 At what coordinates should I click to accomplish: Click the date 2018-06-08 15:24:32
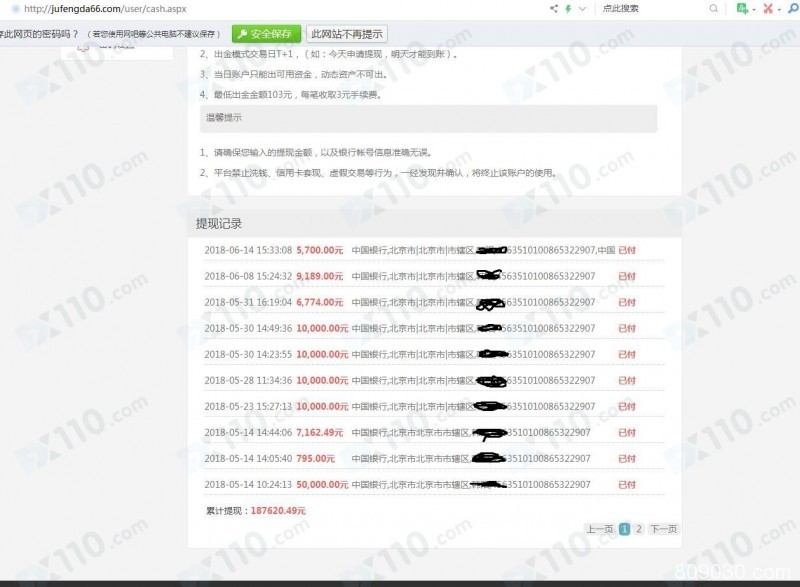click(248, 276)
